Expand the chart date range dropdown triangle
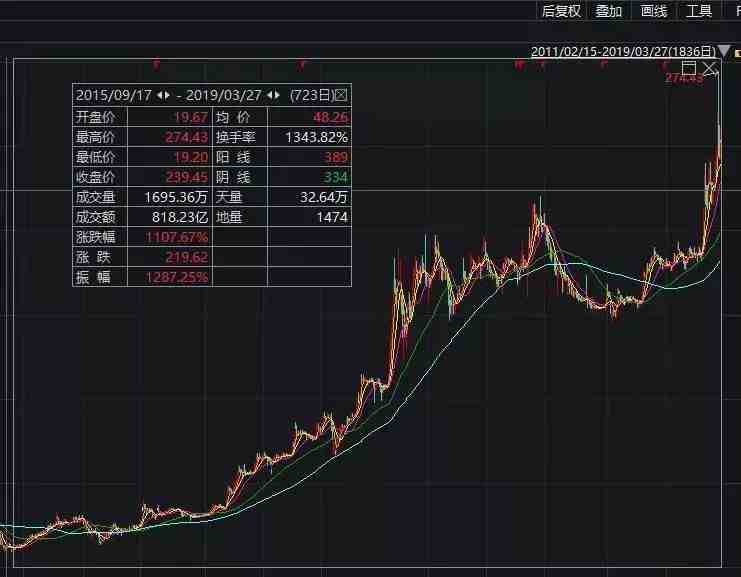Image resolution: width=741 pixels, height=577 pixels. [724, 51]
